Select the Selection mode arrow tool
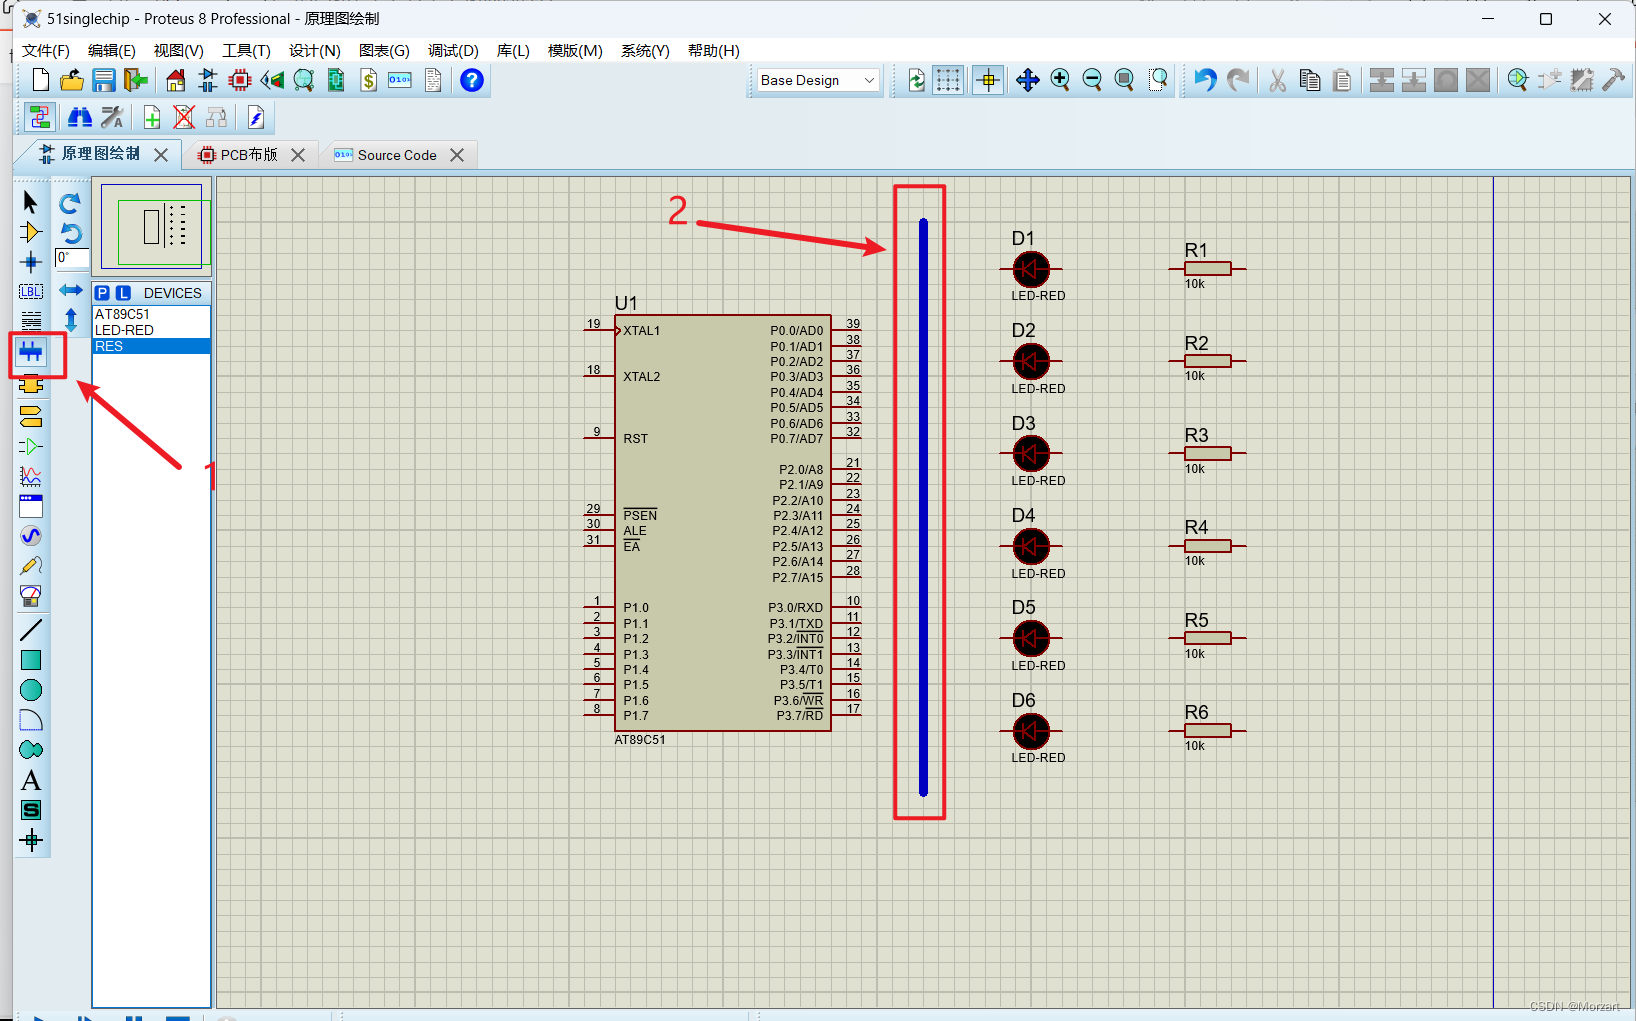Screen dimensions: 1636x1021 30,202
